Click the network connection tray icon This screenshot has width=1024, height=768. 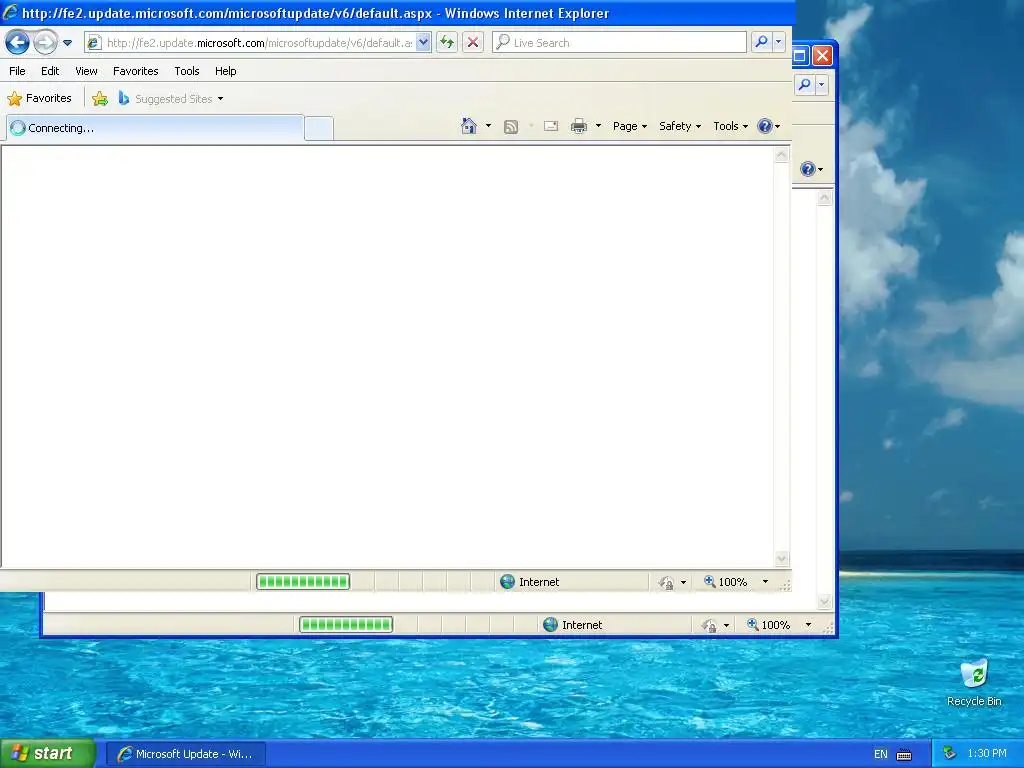(949, 754)
